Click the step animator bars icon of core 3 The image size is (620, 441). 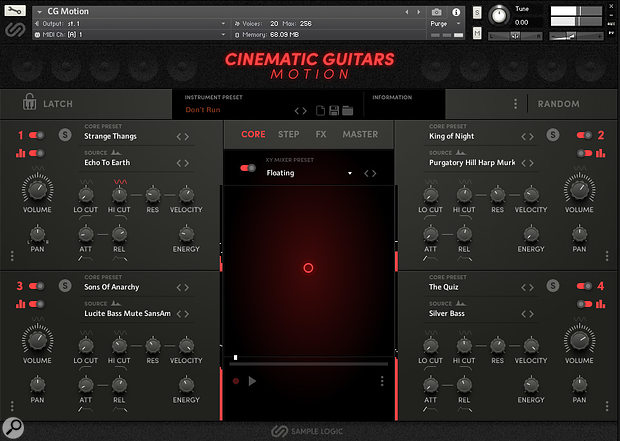tap(20, 304)
